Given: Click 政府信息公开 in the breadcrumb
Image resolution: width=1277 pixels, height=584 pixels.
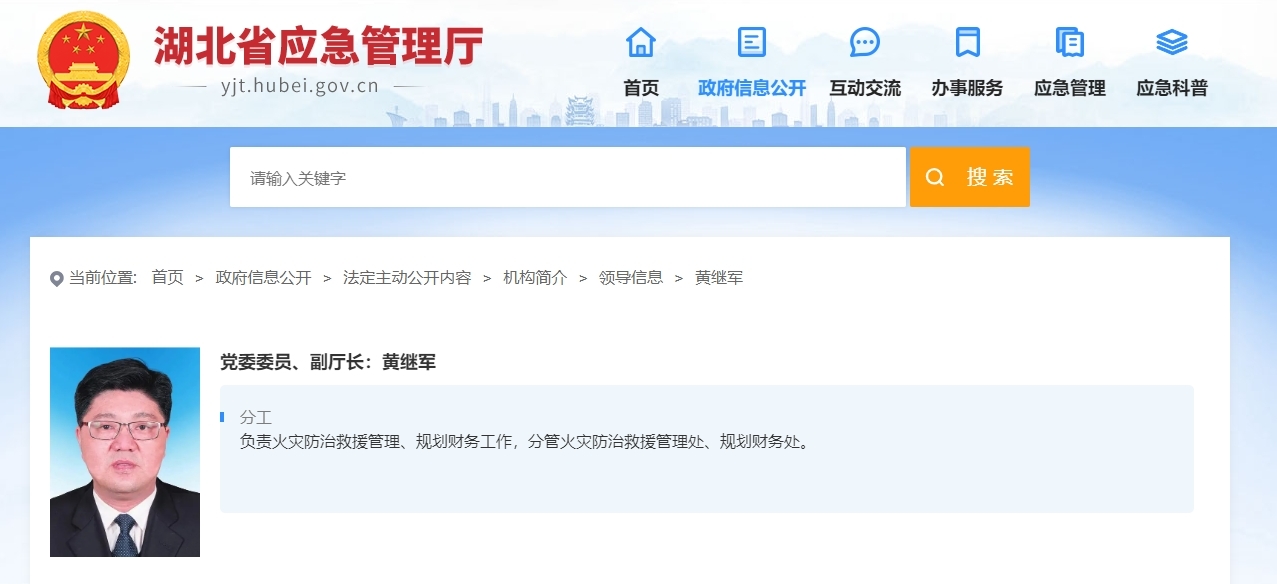Looking at the screenshot, I should point(264,278).
